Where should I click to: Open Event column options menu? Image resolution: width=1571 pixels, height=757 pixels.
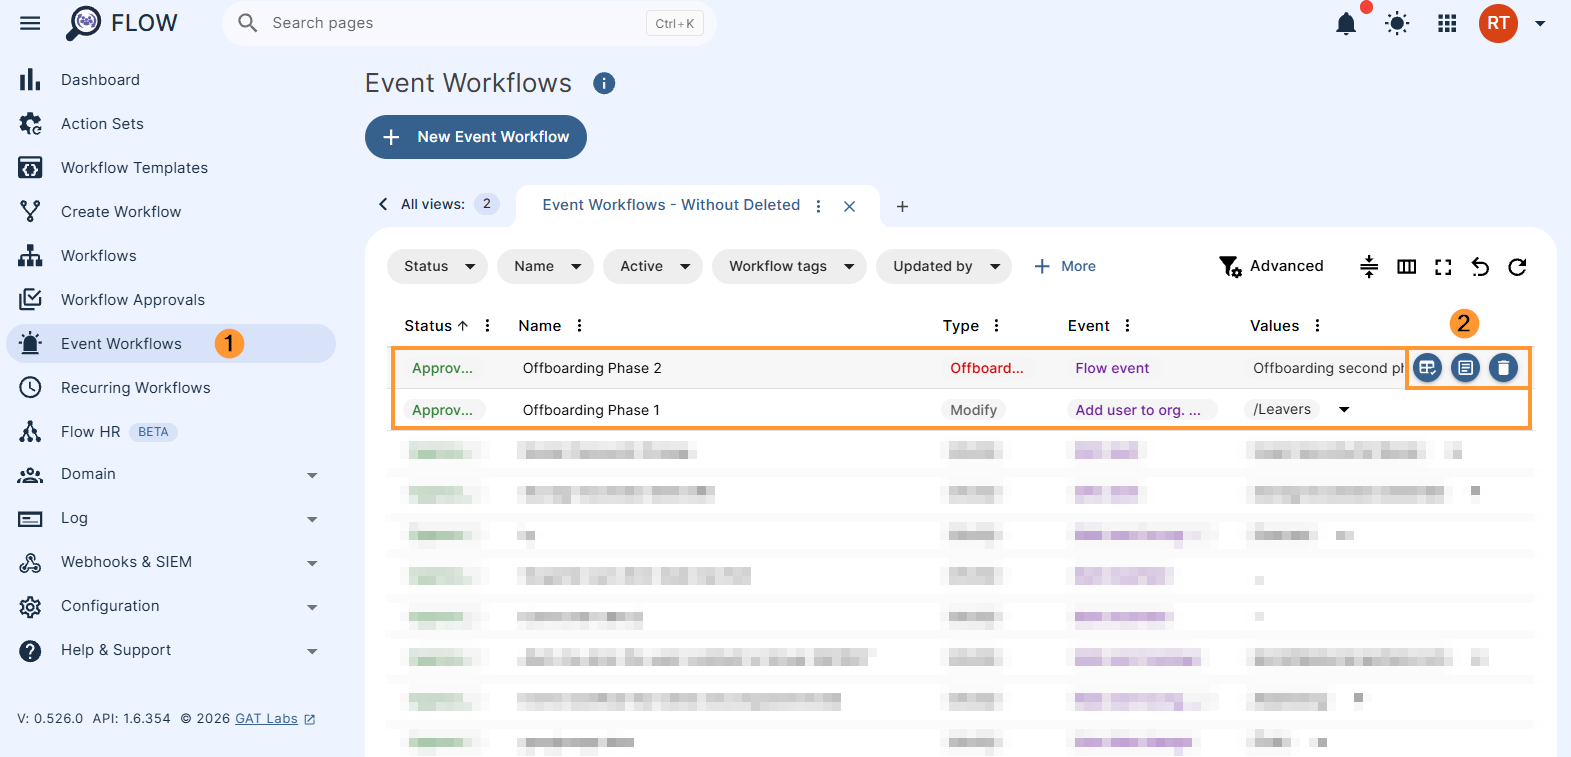coord(1128,326)
